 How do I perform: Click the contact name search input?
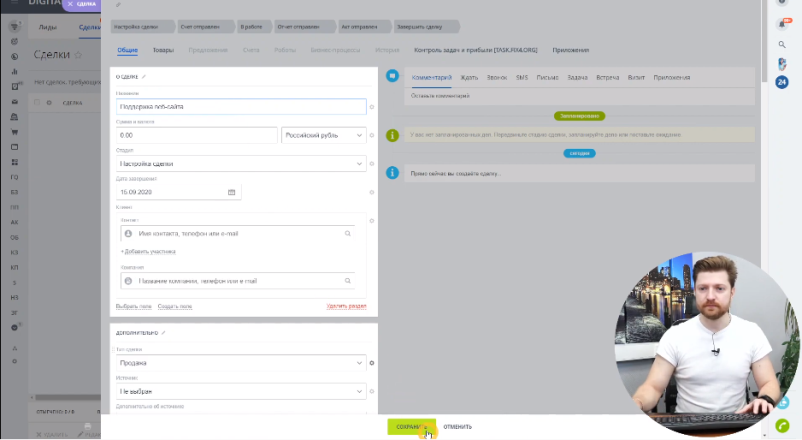point(238,233)
